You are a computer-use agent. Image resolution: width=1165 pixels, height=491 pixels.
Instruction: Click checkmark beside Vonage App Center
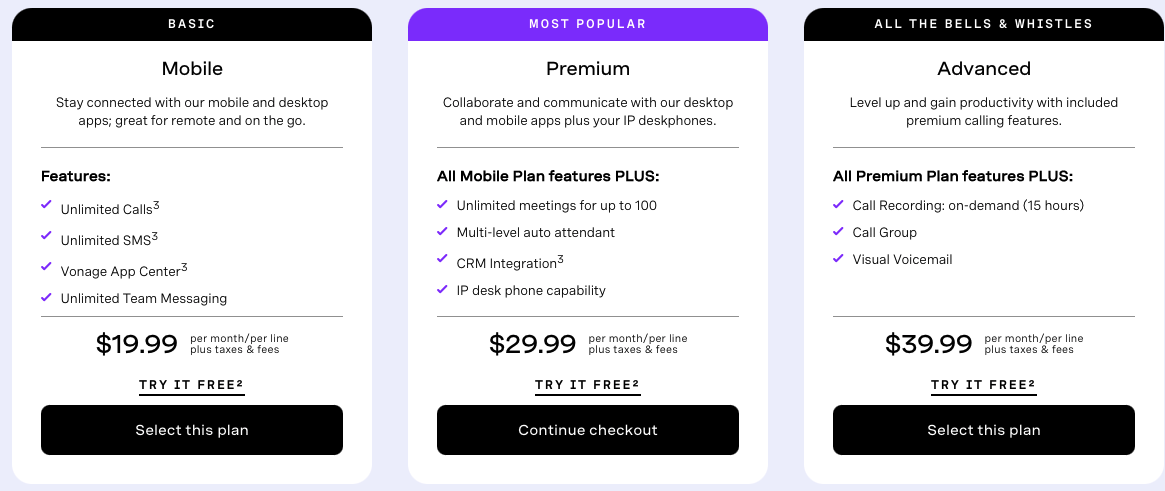(46, 266)
